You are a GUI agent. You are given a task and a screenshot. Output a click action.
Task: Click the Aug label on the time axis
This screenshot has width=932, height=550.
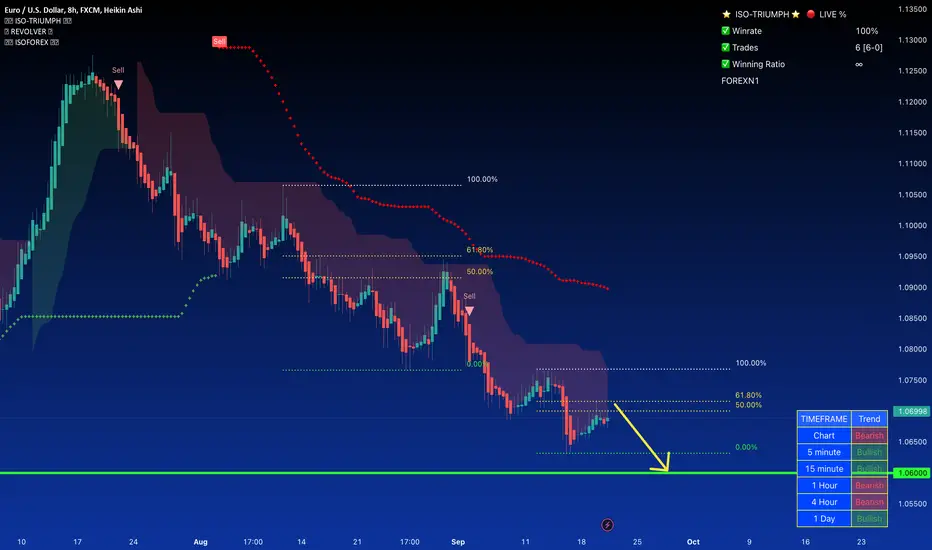(200, 542)
